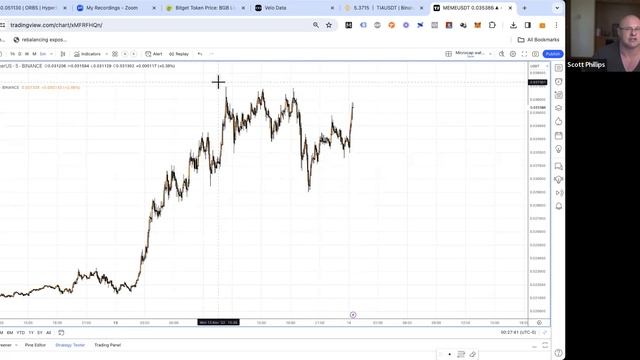Set date range to All
The image size is (640, 360).
[x=49, y=333]
